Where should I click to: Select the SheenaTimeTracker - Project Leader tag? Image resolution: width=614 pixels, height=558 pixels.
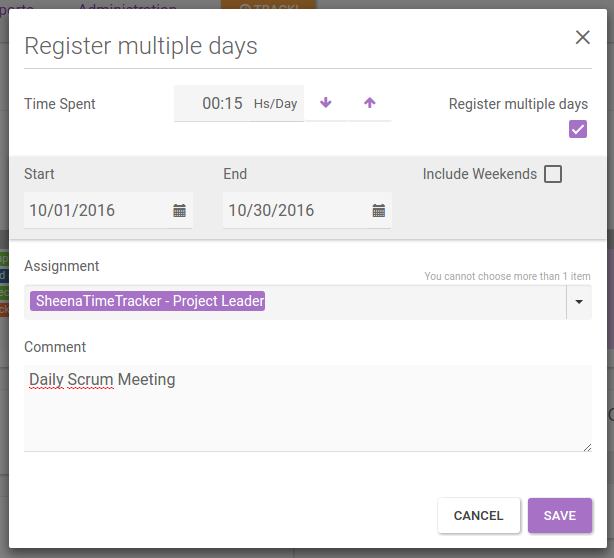tap(147, 301)
